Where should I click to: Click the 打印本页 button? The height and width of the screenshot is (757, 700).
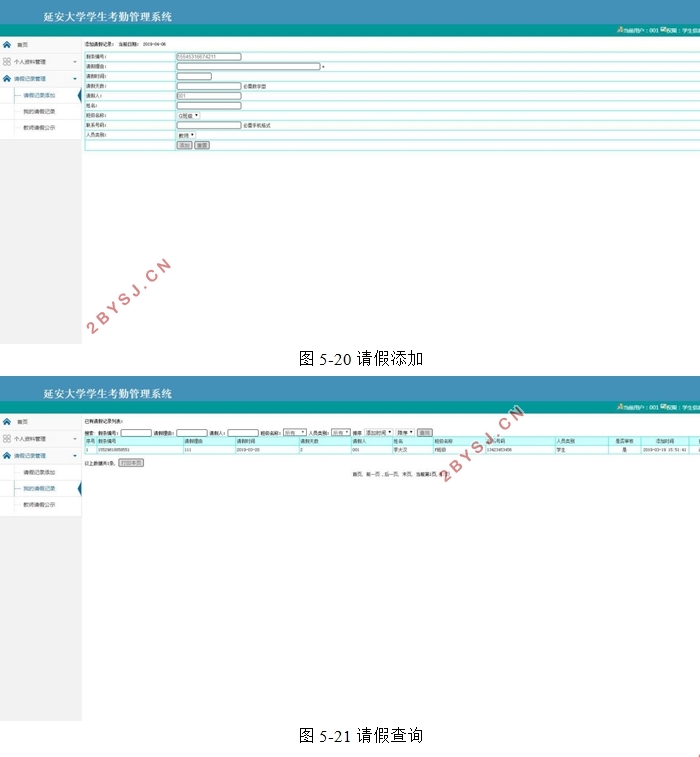coord(131,463)
